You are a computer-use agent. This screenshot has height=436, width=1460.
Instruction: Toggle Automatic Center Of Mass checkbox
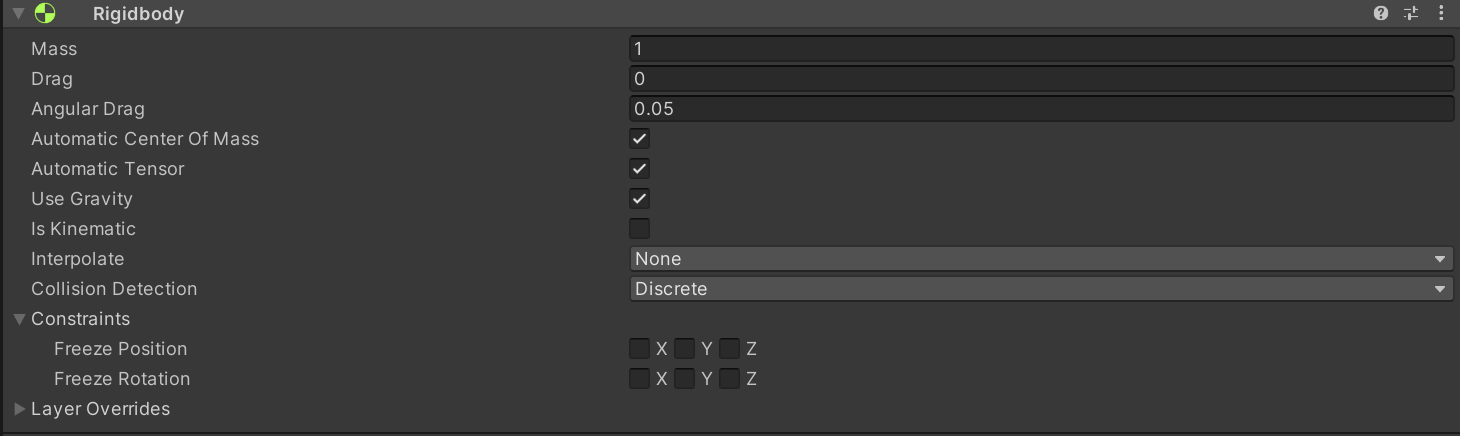point(639,138)
